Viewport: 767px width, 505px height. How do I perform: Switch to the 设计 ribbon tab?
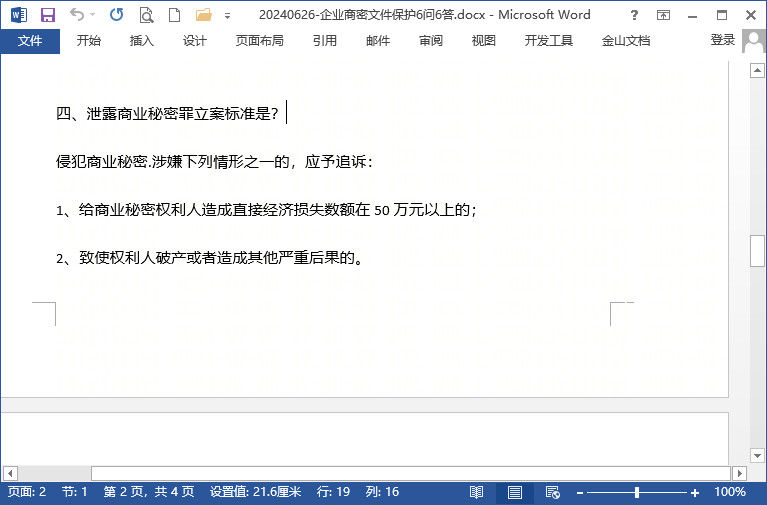pyautogui.click(x=195, y=41)
